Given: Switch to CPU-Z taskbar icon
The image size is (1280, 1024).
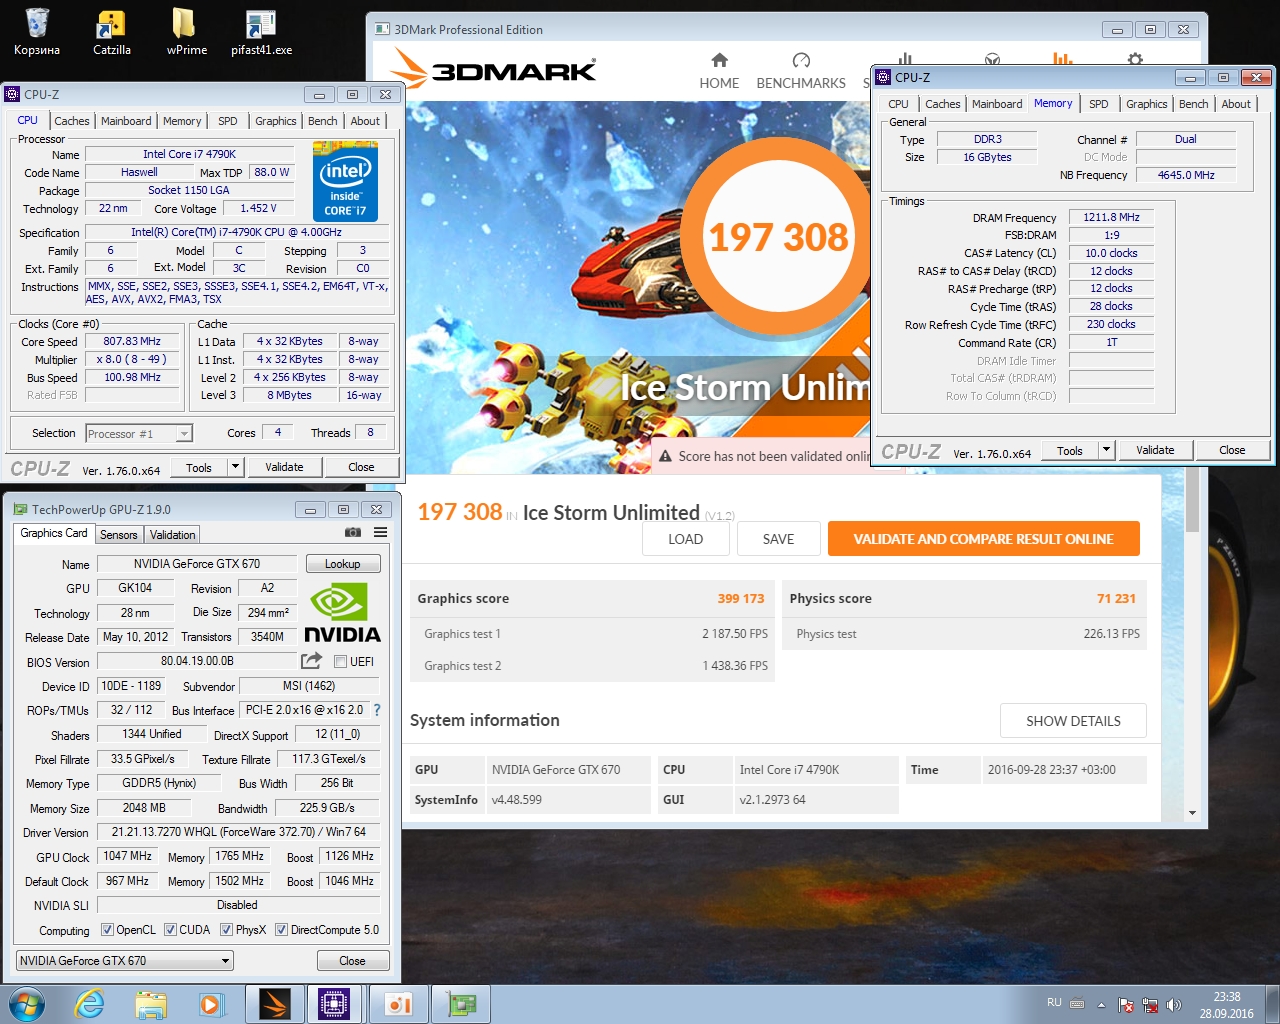Looking at the screenshot, I should coord(334,1004).
